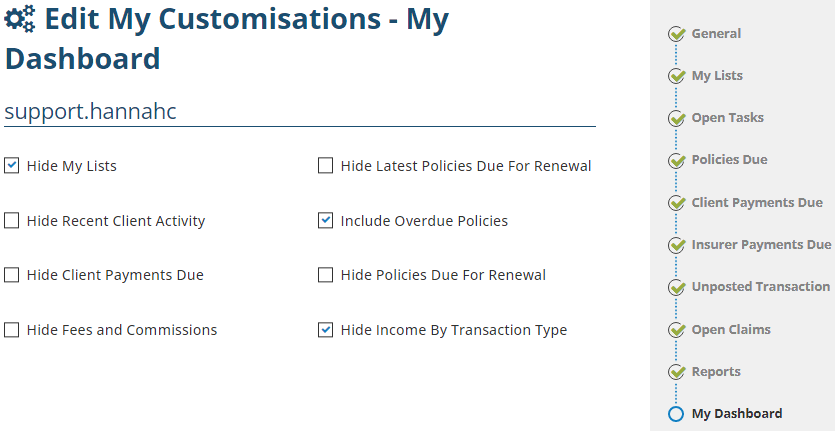
Task: Toggle the Include Overdue Policies checkbox
Action: [x=326, y=221]
